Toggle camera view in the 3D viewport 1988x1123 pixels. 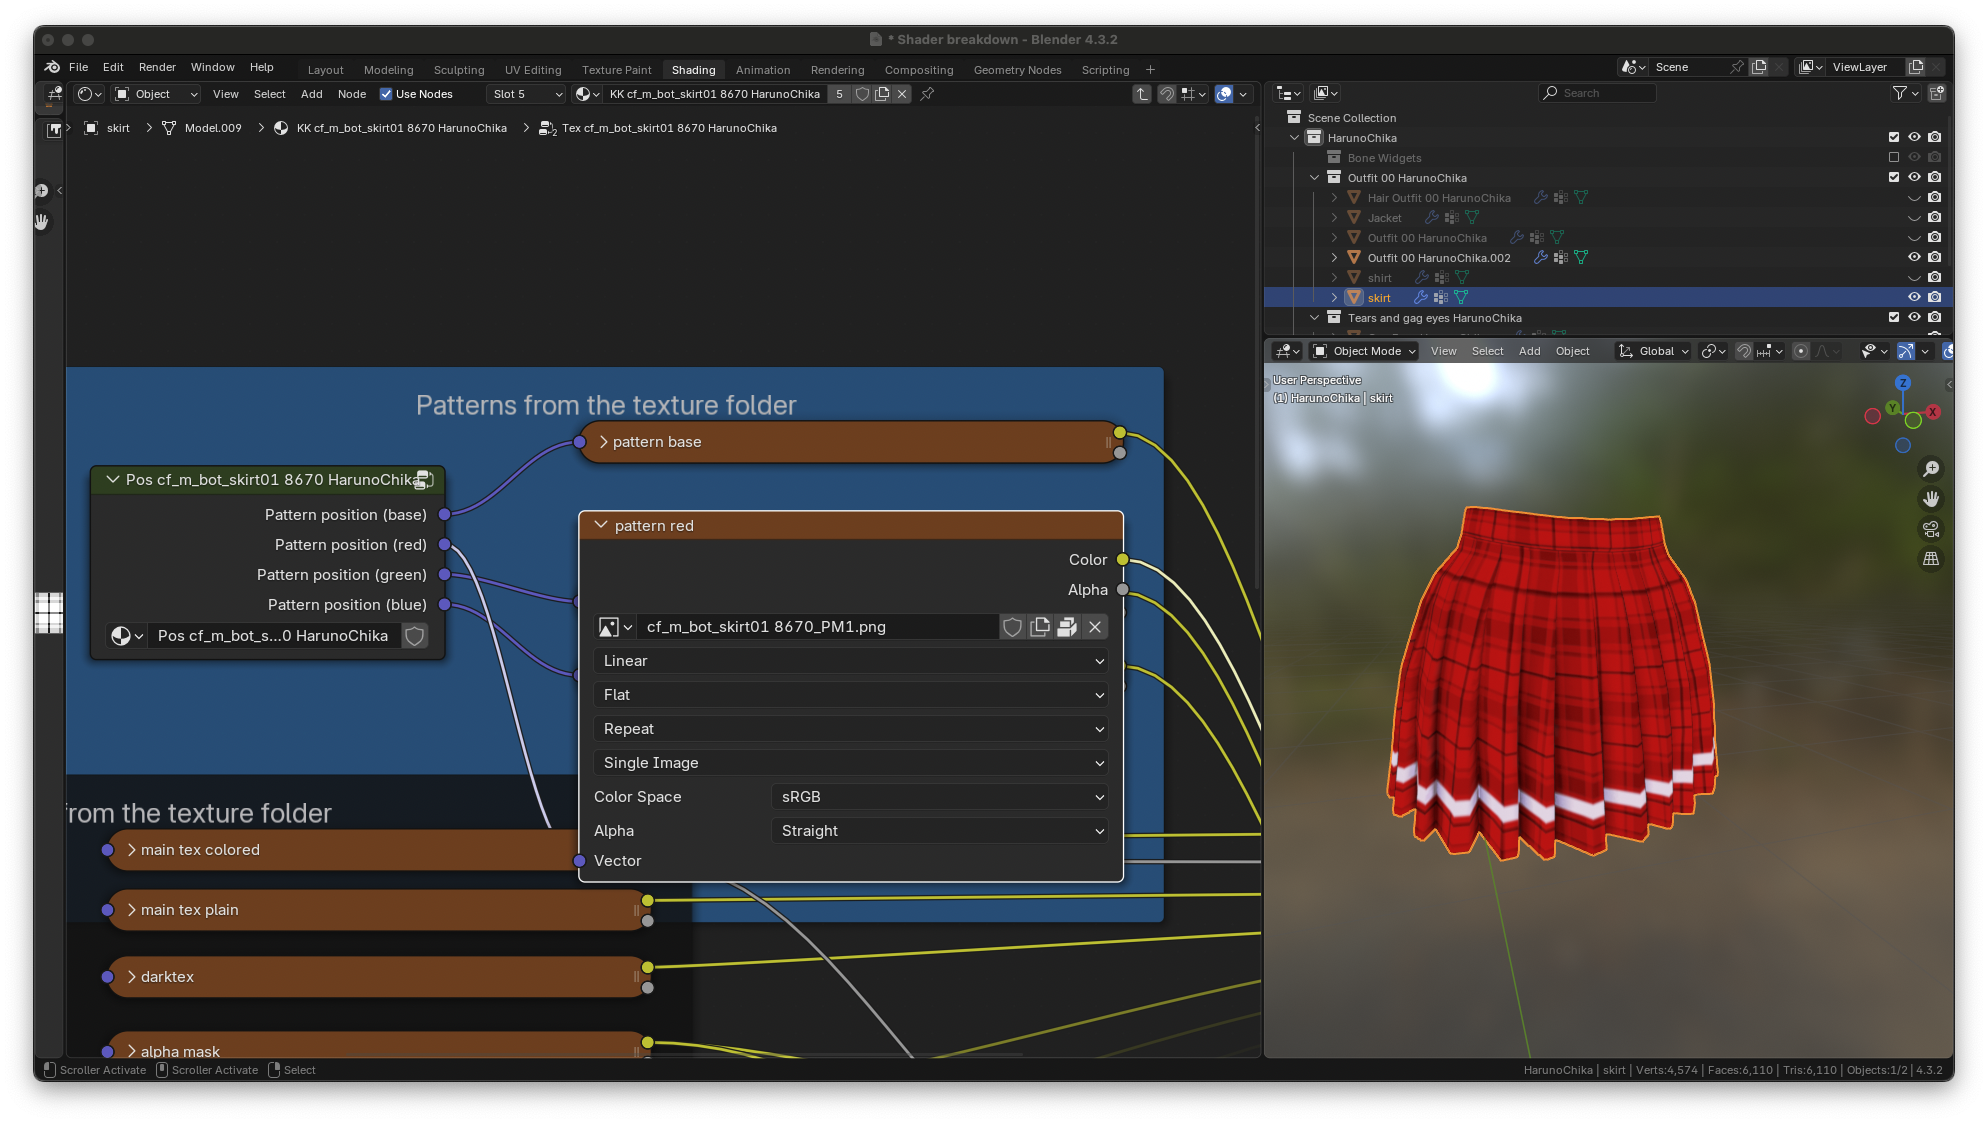(1931, 529)
